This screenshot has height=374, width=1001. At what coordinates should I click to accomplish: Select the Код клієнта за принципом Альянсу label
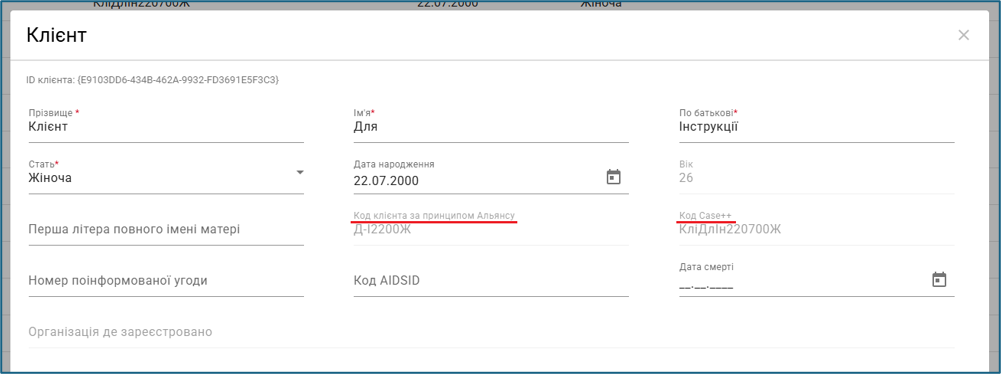pyautogui.click(x=434, y=216)
